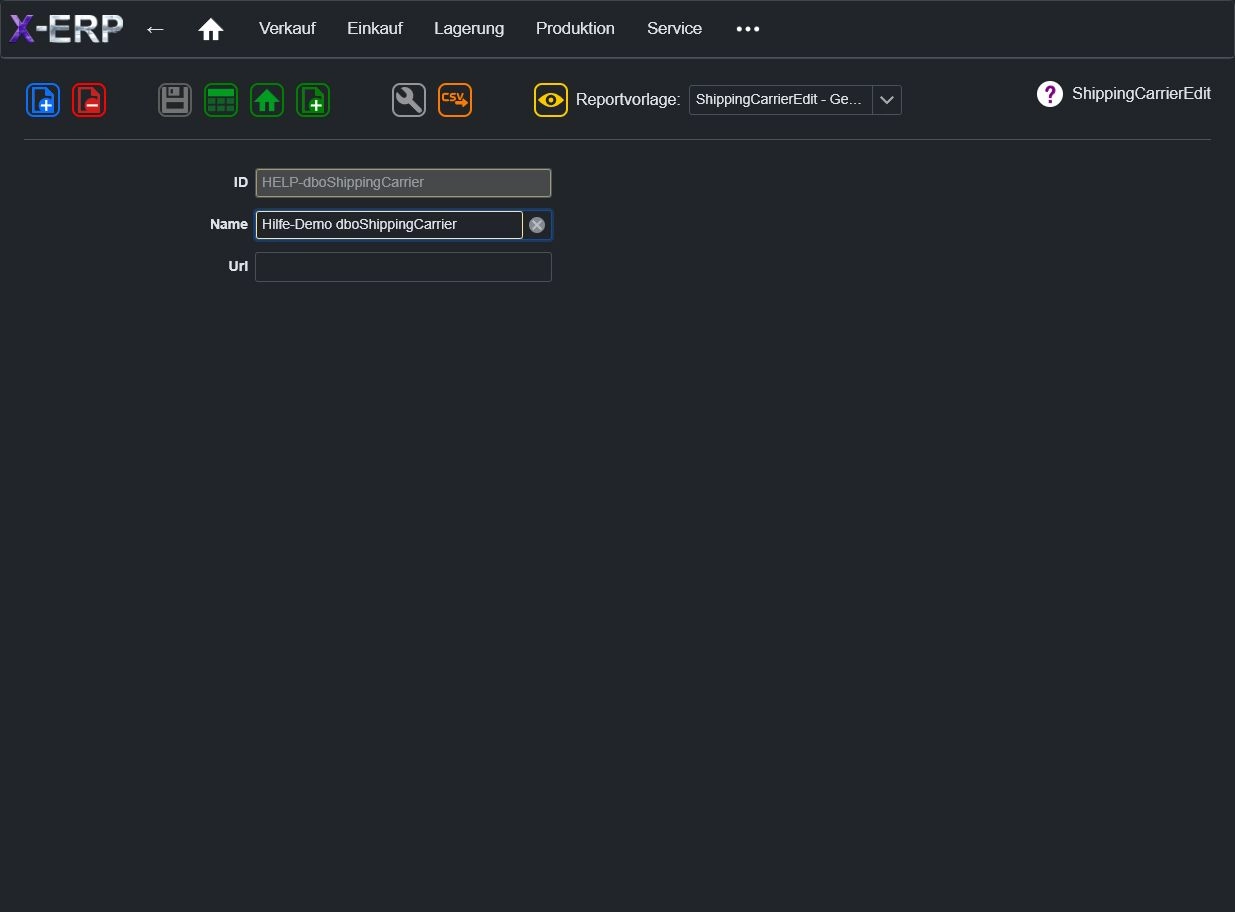Click the Url field label
Image resolution: width=1235 pixels, height=912 pixels.
tap(238, 267)
